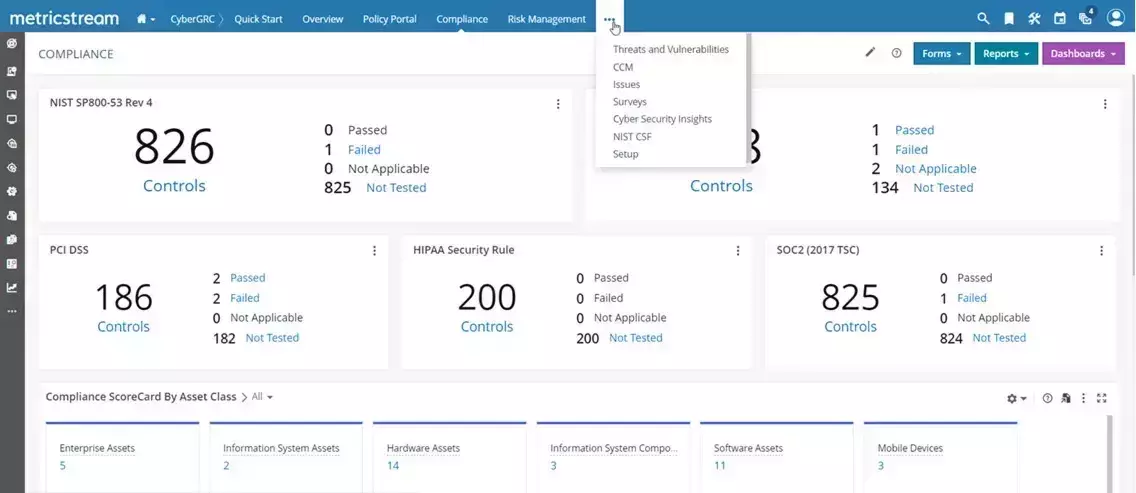Open the three-dot menu on HIPAA Security Rule card
This screenshot has height=493, width=1136.
tap(738, 251)
